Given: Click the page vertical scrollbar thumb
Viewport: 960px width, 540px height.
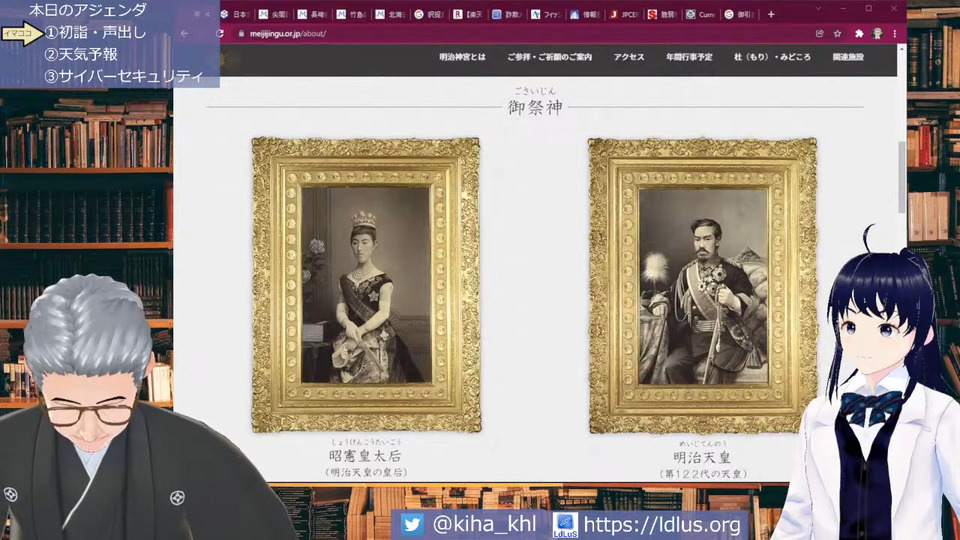Looking at the screenshot, I should click(x=901, y=178).
